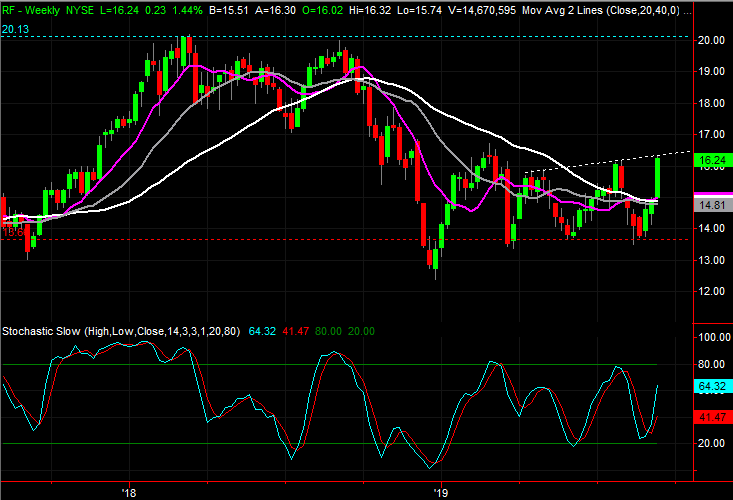Click the high value Hi=16.32

370,10
